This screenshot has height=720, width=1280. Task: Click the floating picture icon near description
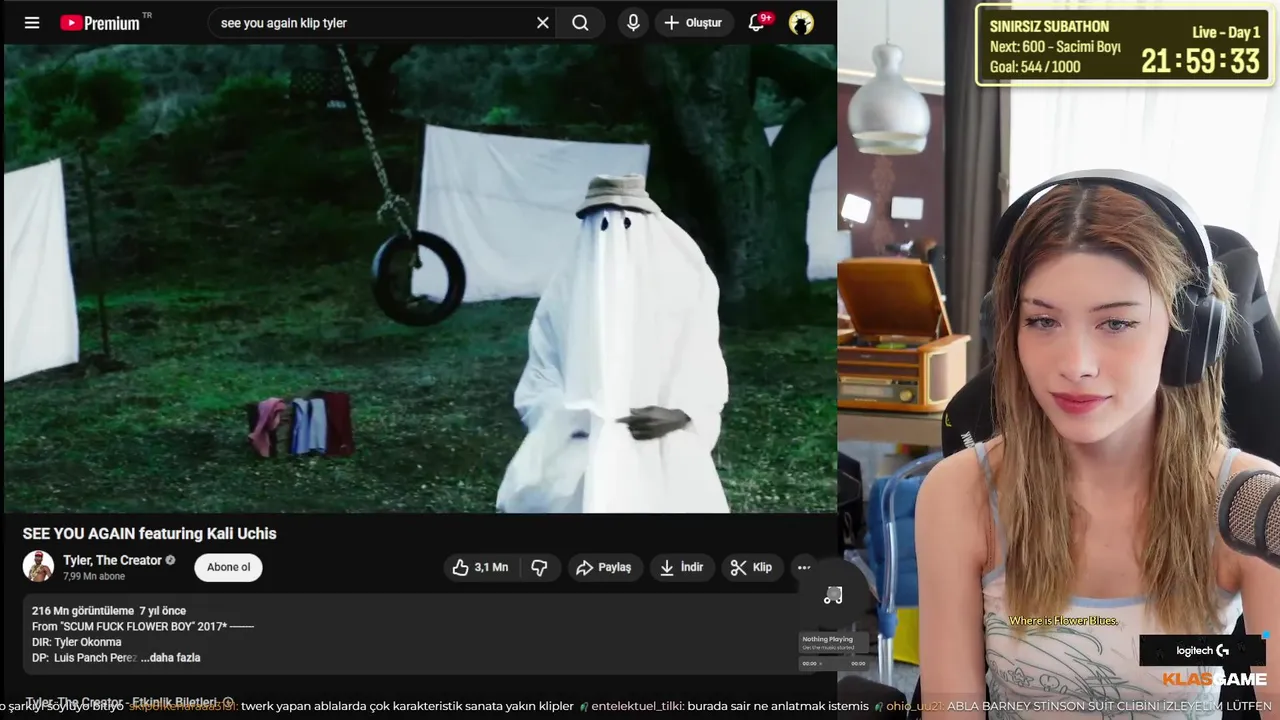(833, 596)
